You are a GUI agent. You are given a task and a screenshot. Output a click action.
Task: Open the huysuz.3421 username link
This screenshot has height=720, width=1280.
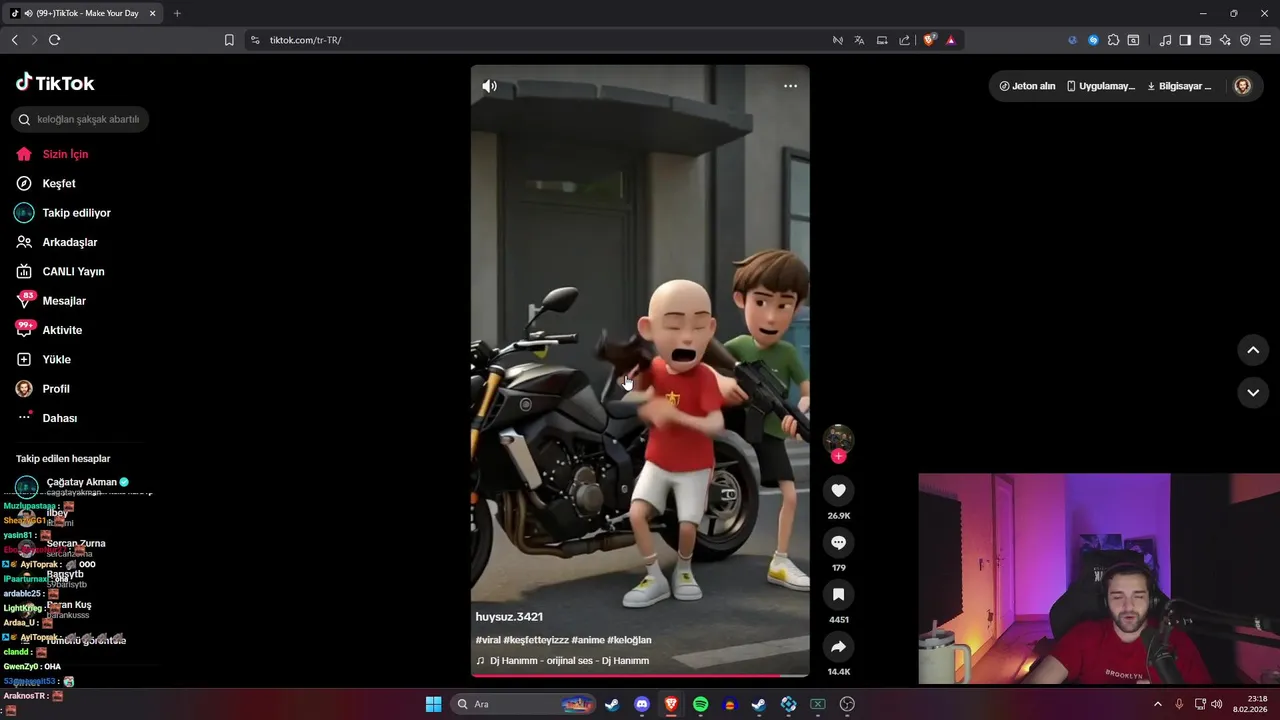pyautogui.click(x=509, y=617)
